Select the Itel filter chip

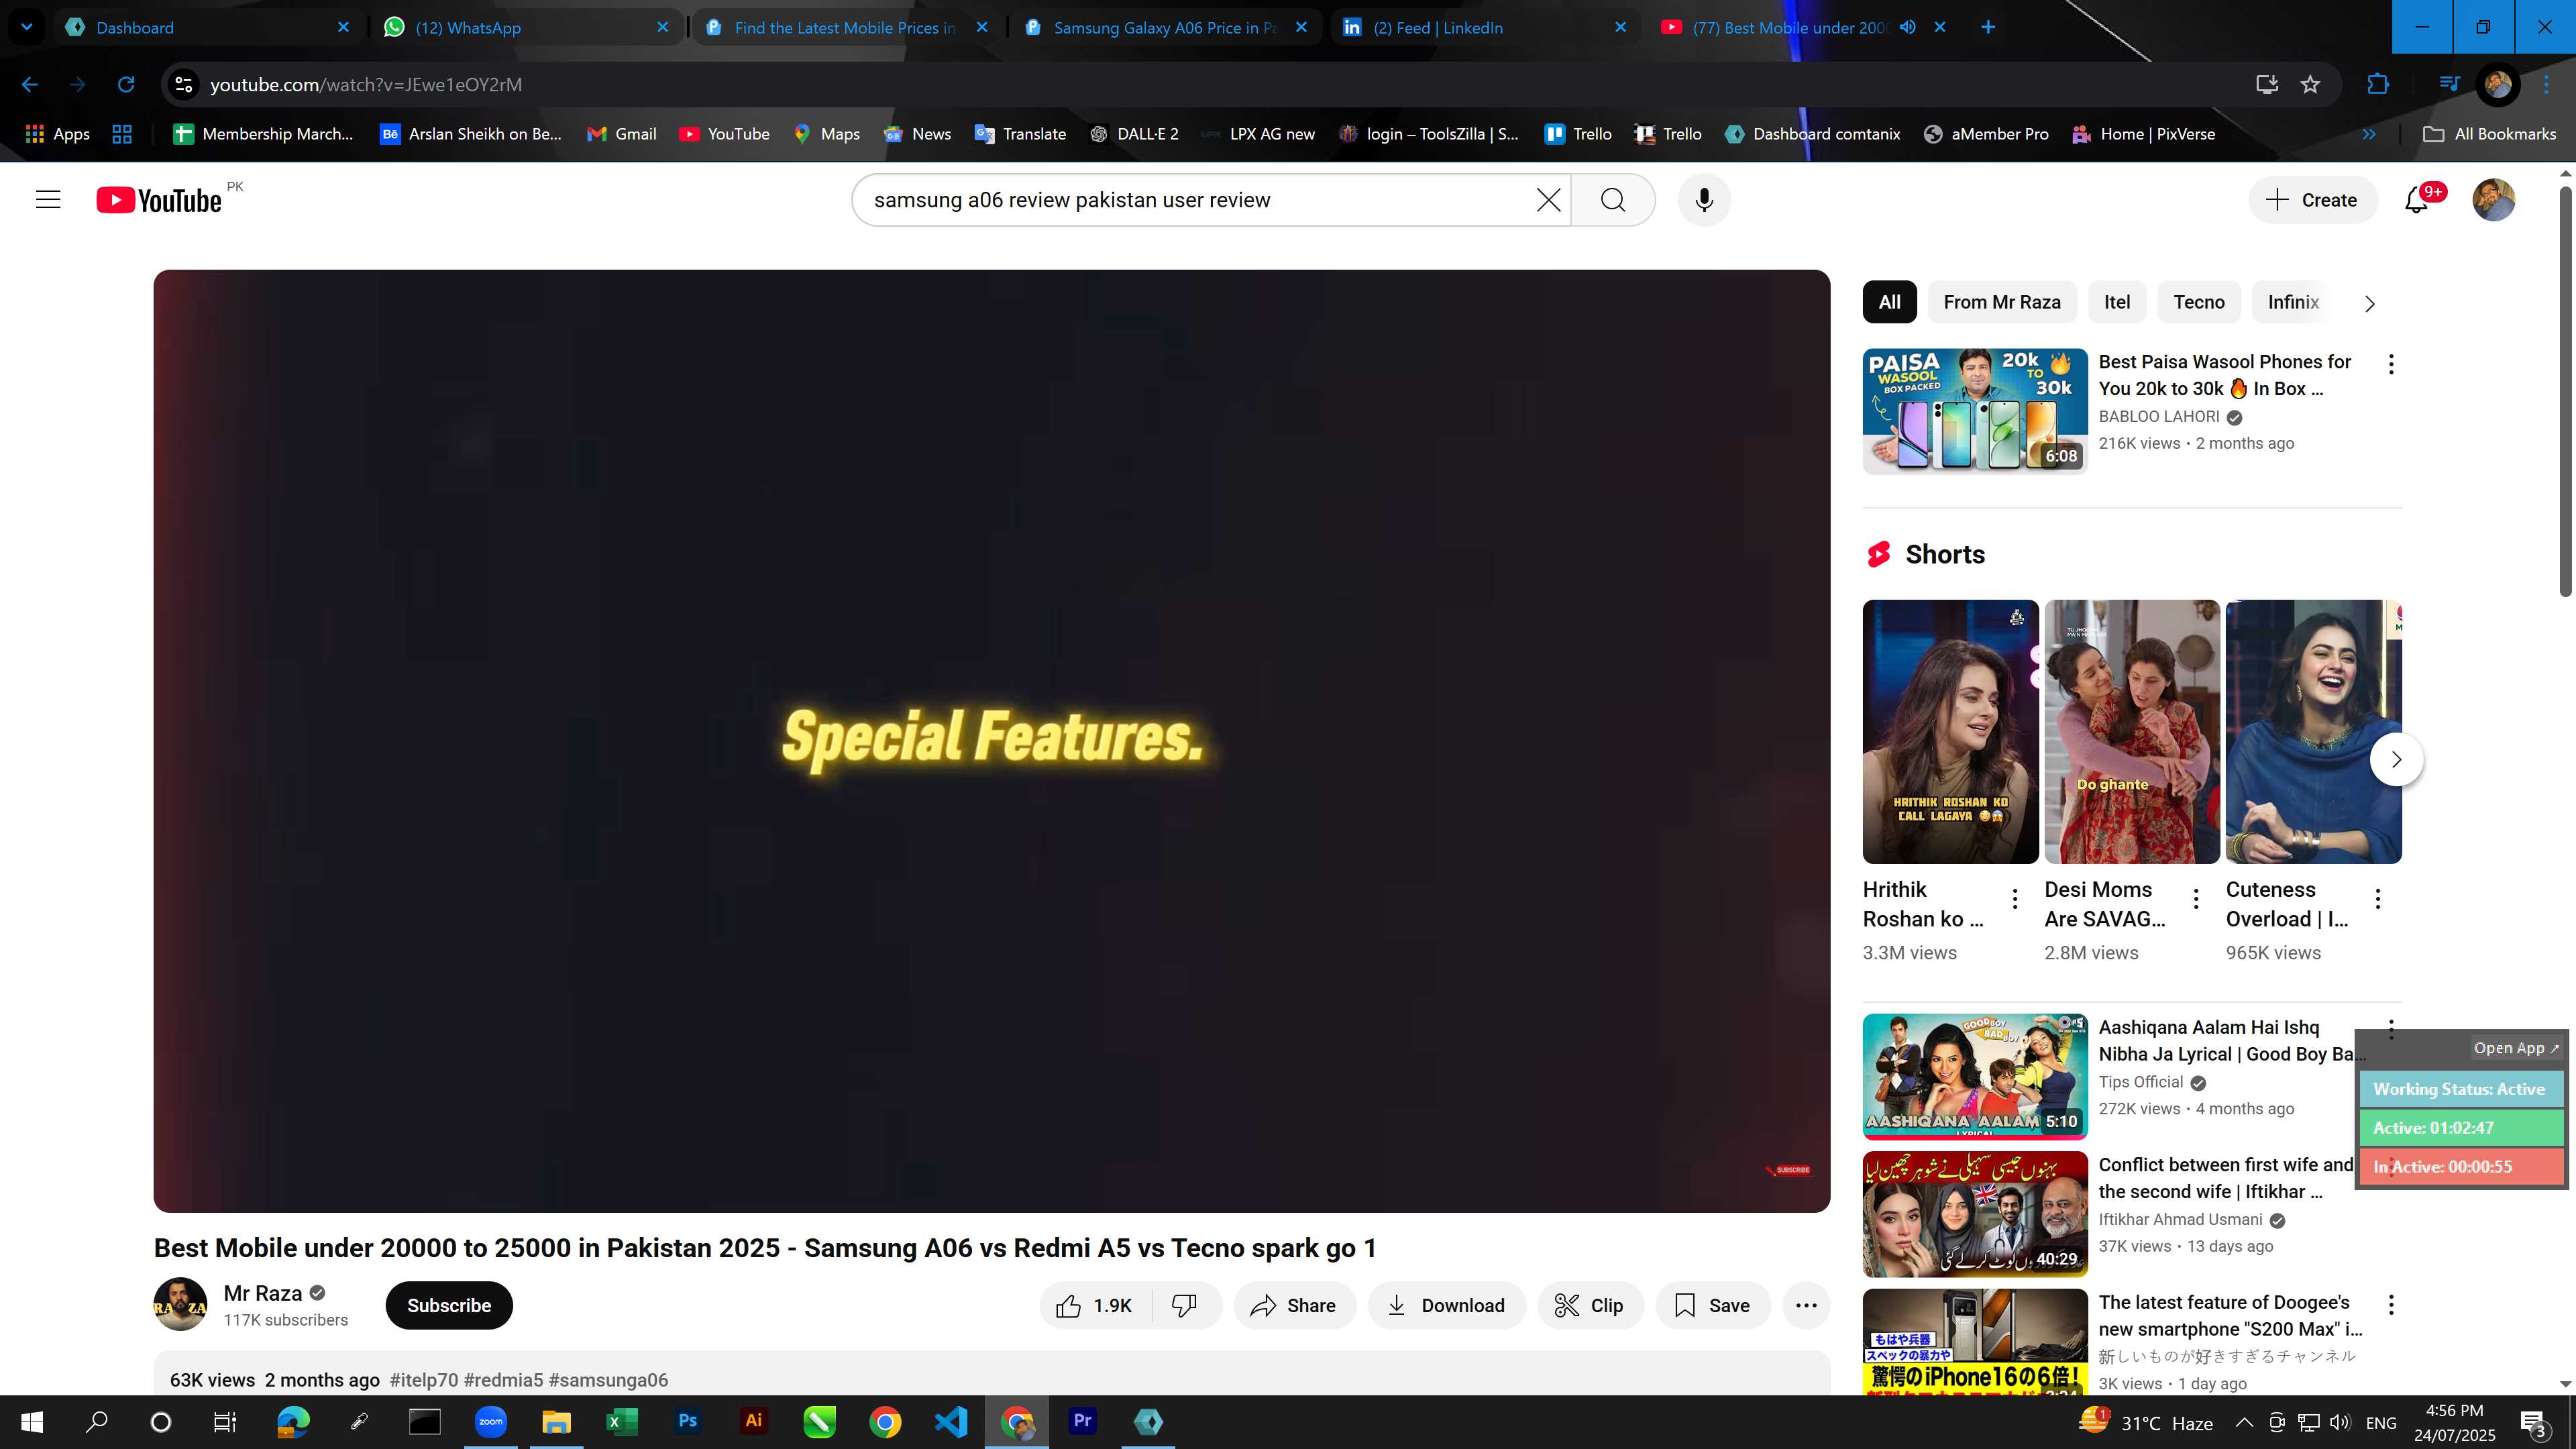point(2117,302)
